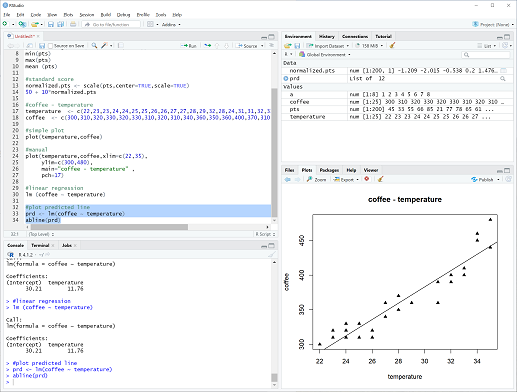Click the temperature row in the Environment values
The image size is (517, 392).
[x=397, y=117]
